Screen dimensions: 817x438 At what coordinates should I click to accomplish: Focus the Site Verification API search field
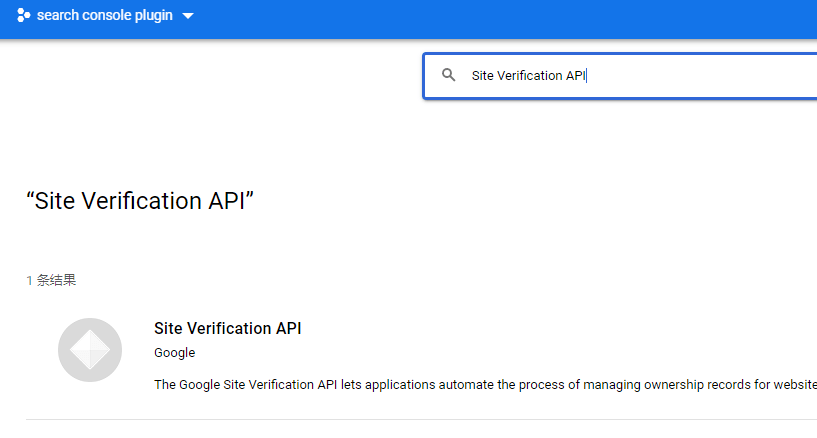coord(621,76)
